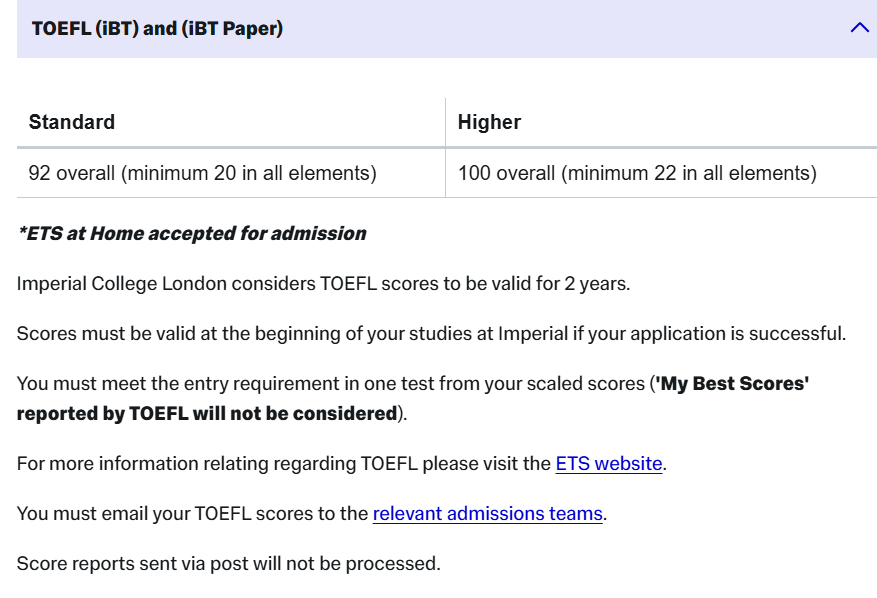This screenshot has width=877, height=598.
Task: Collapse the TOEFL section using the chevron
Action: pos(859,28)
